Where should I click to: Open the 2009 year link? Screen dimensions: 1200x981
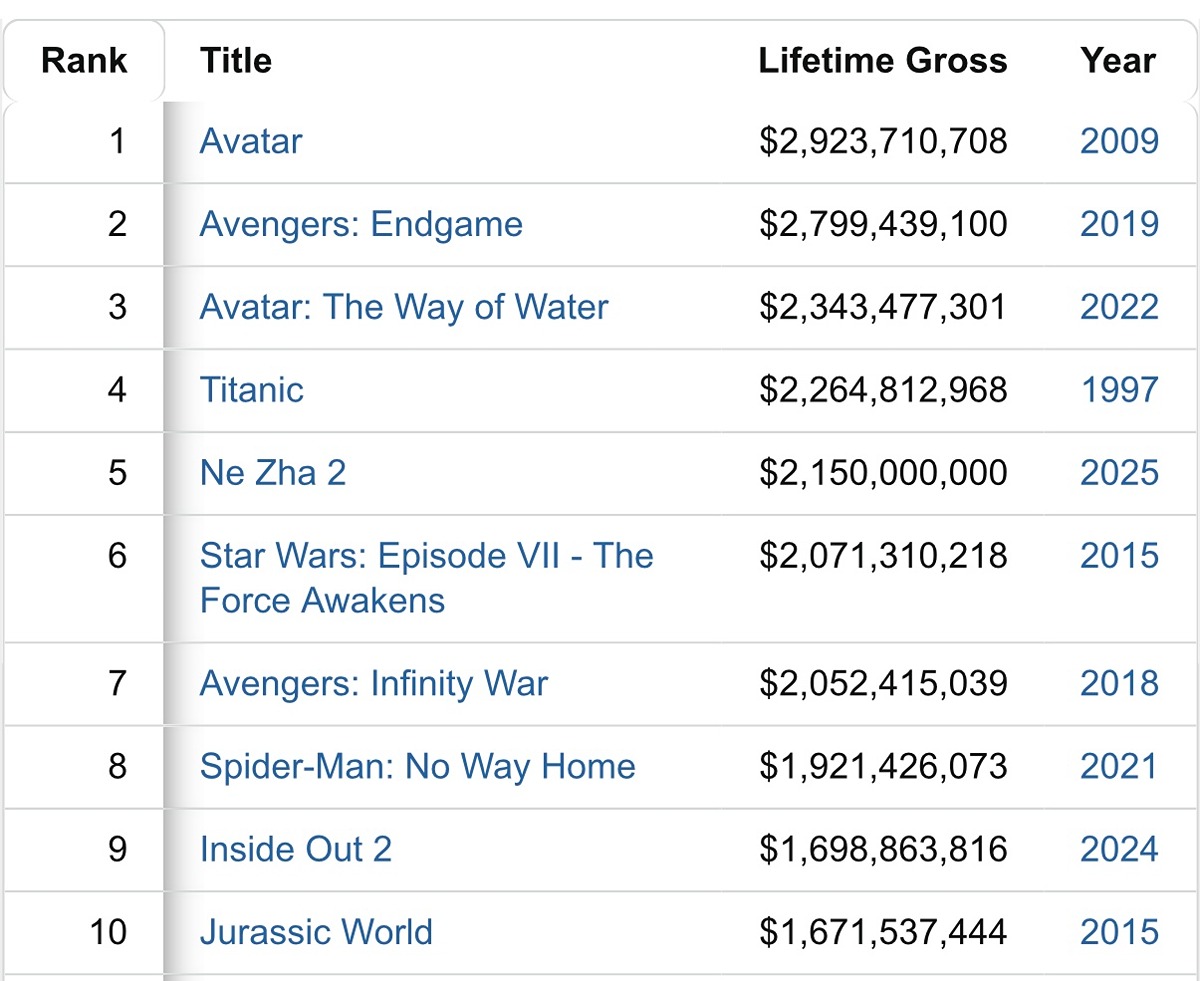pos(1119,141)
